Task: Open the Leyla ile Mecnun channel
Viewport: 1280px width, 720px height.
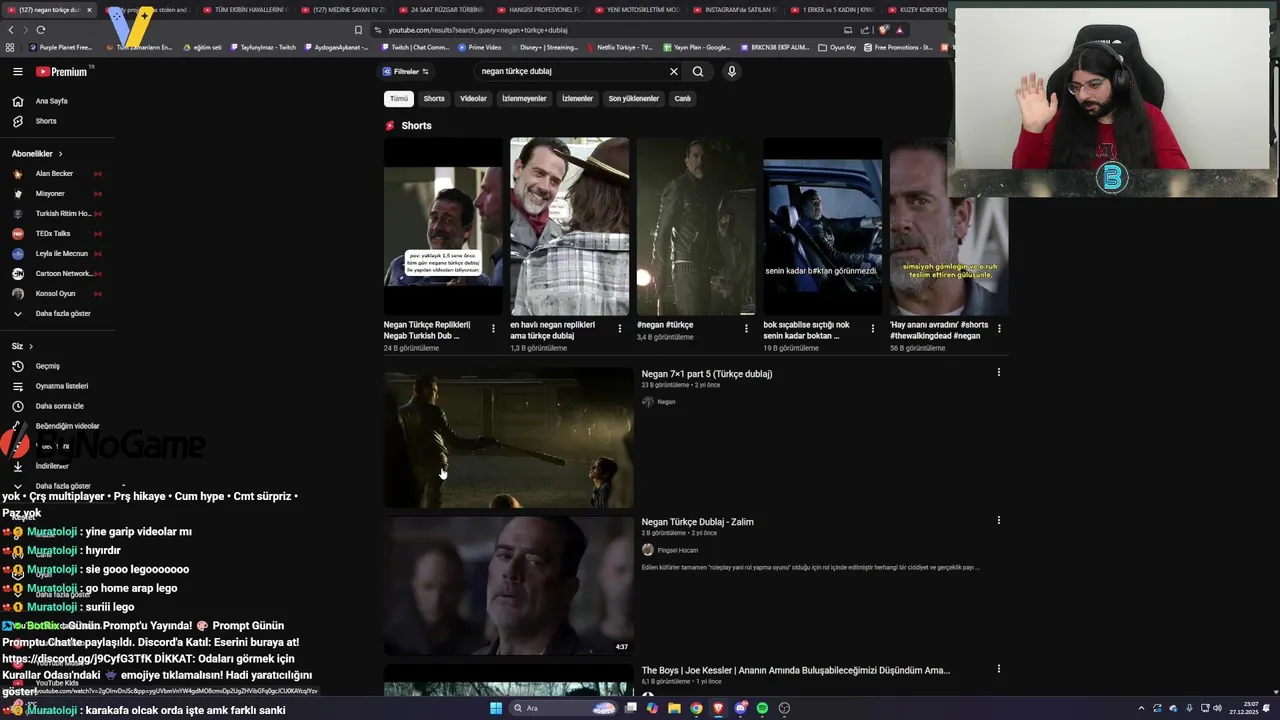Action: click(x=61, y=254)
